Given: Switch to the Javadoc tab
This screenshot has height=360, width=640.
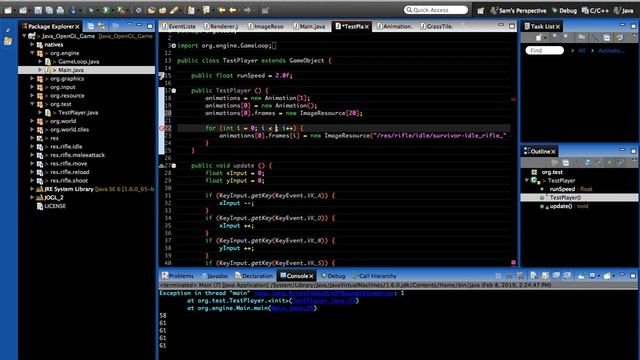Looking at the screenshot, I should tap(215, 276).
